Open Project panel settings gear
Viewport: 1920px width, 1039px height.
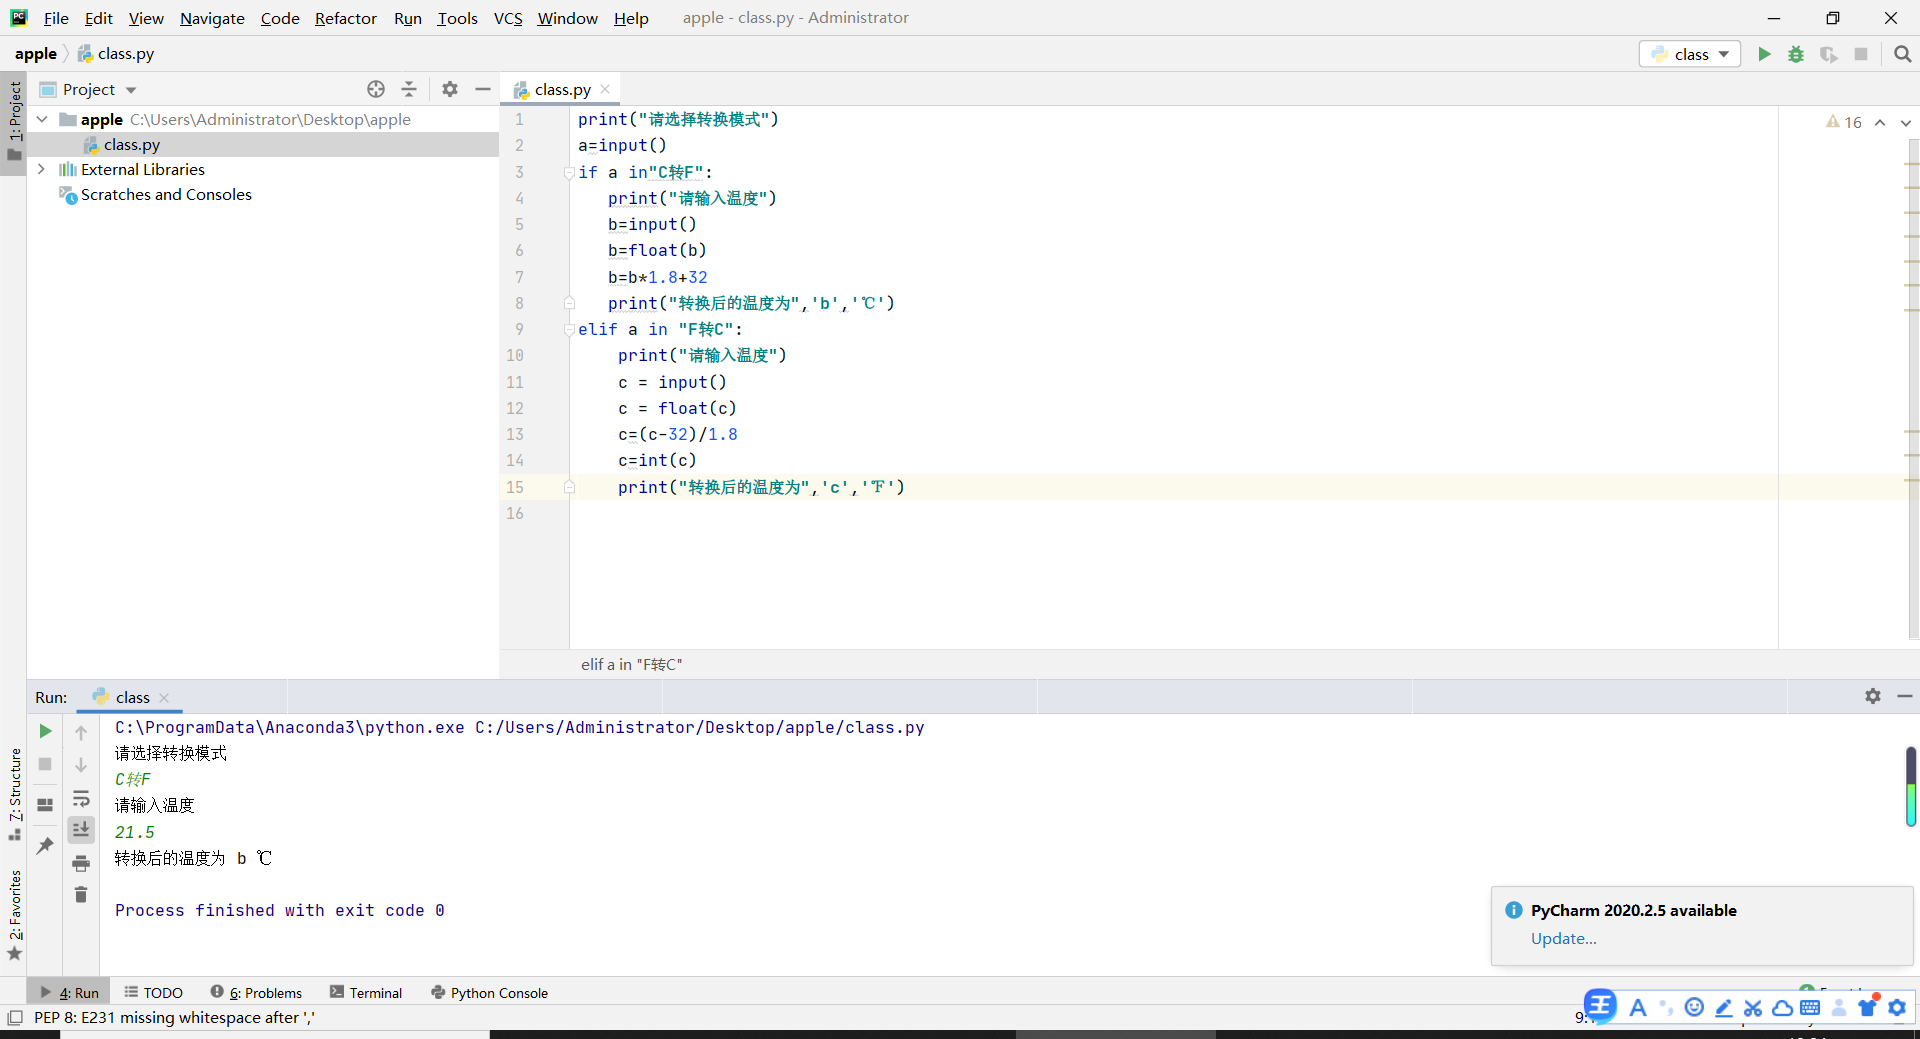(450, 89)
